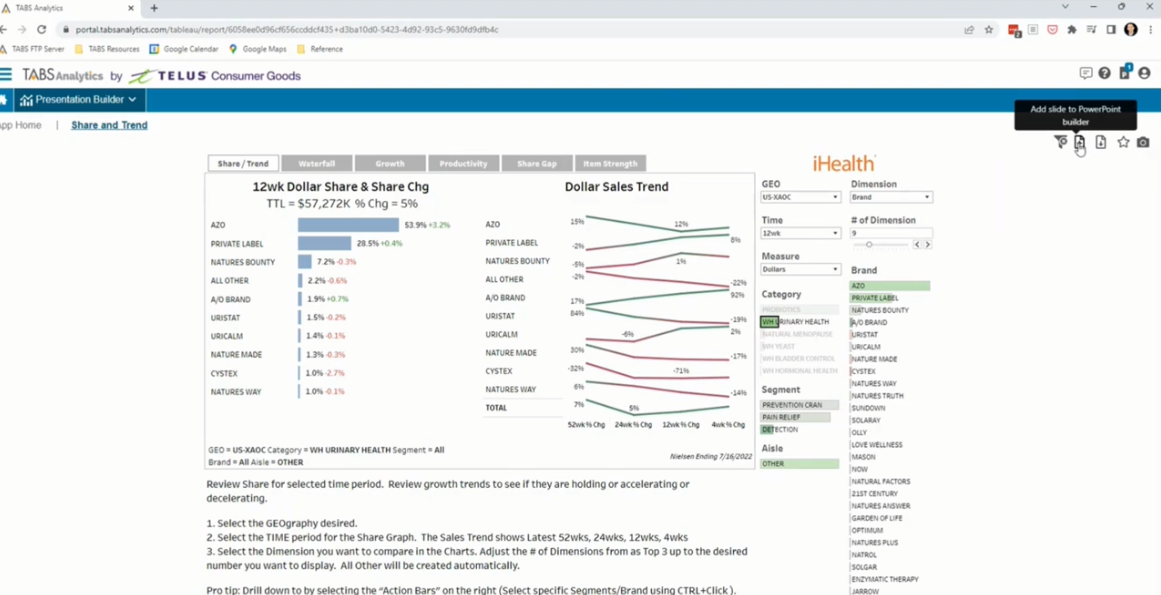This screenshot has height=595, width=1161.
Task: Click the filter settings funnel icon
Action: (1061, 142)
